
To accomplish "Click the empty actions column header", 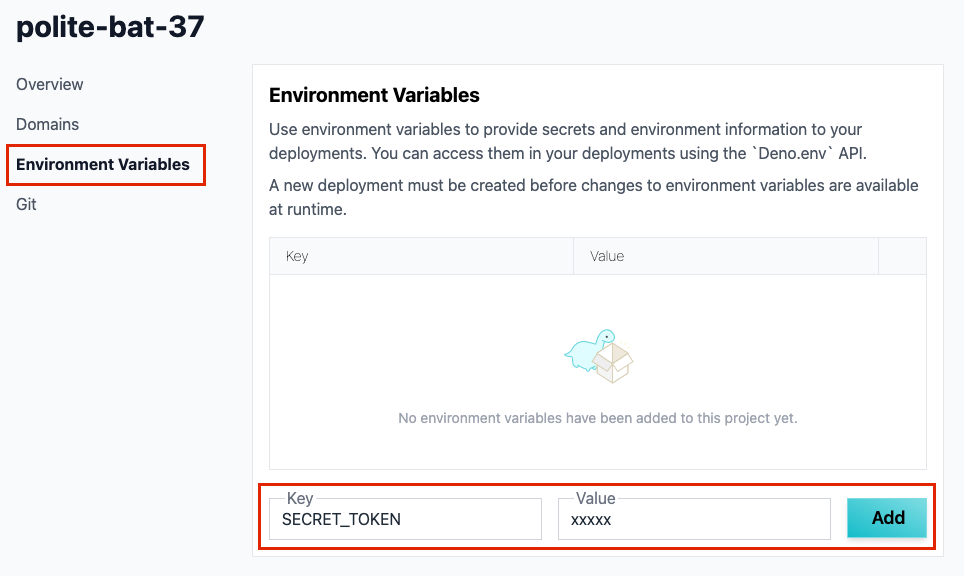I will [902, 256].
